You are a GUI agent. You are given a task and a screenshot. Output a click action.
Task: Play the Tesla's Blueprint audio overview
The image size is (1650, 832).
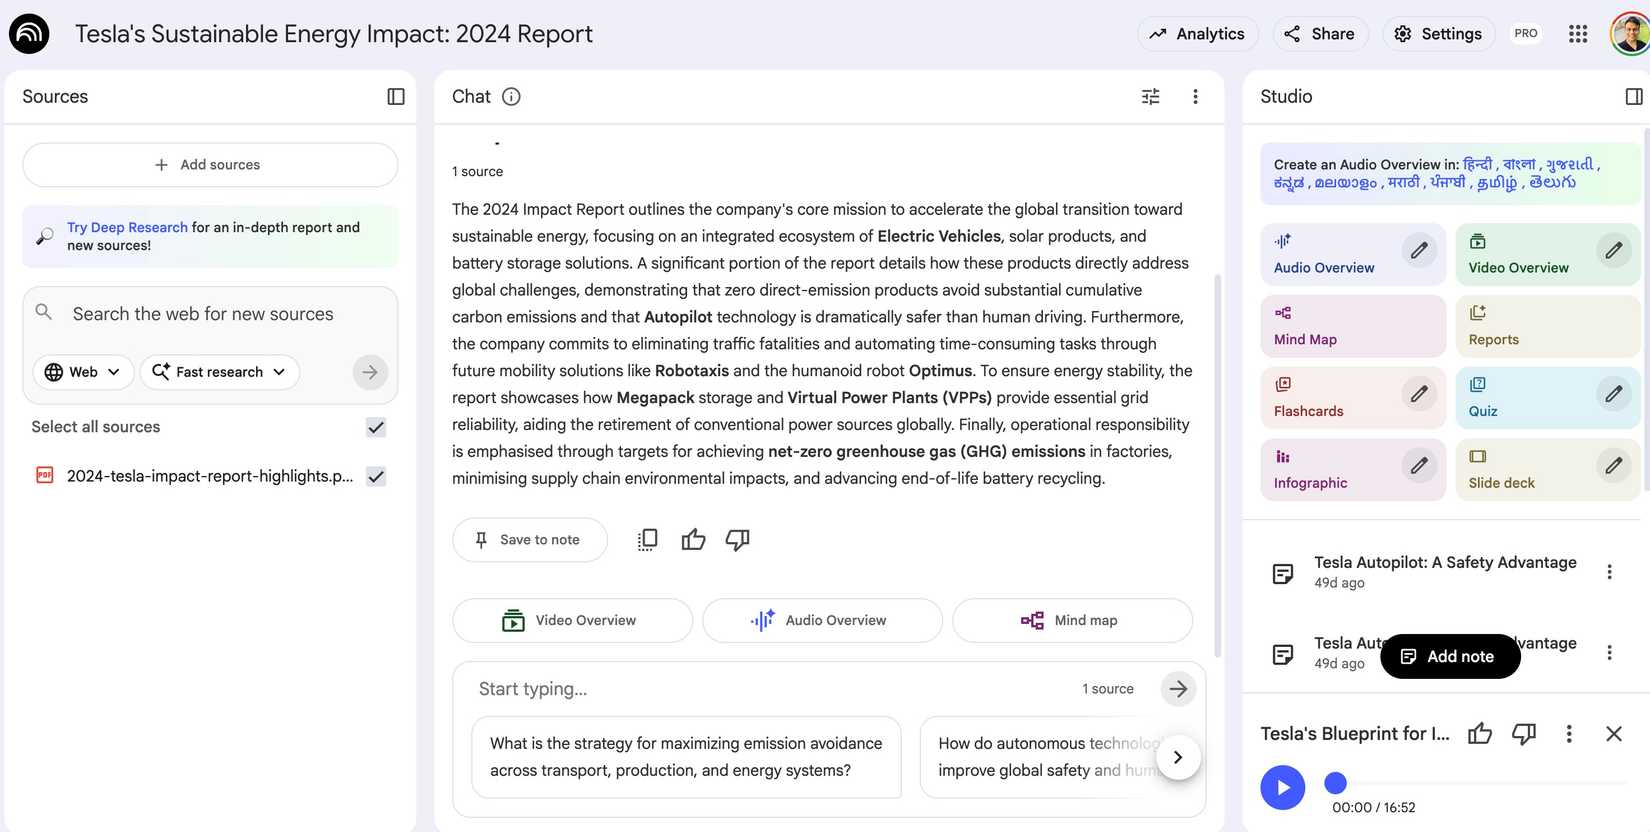(1283, 788)
